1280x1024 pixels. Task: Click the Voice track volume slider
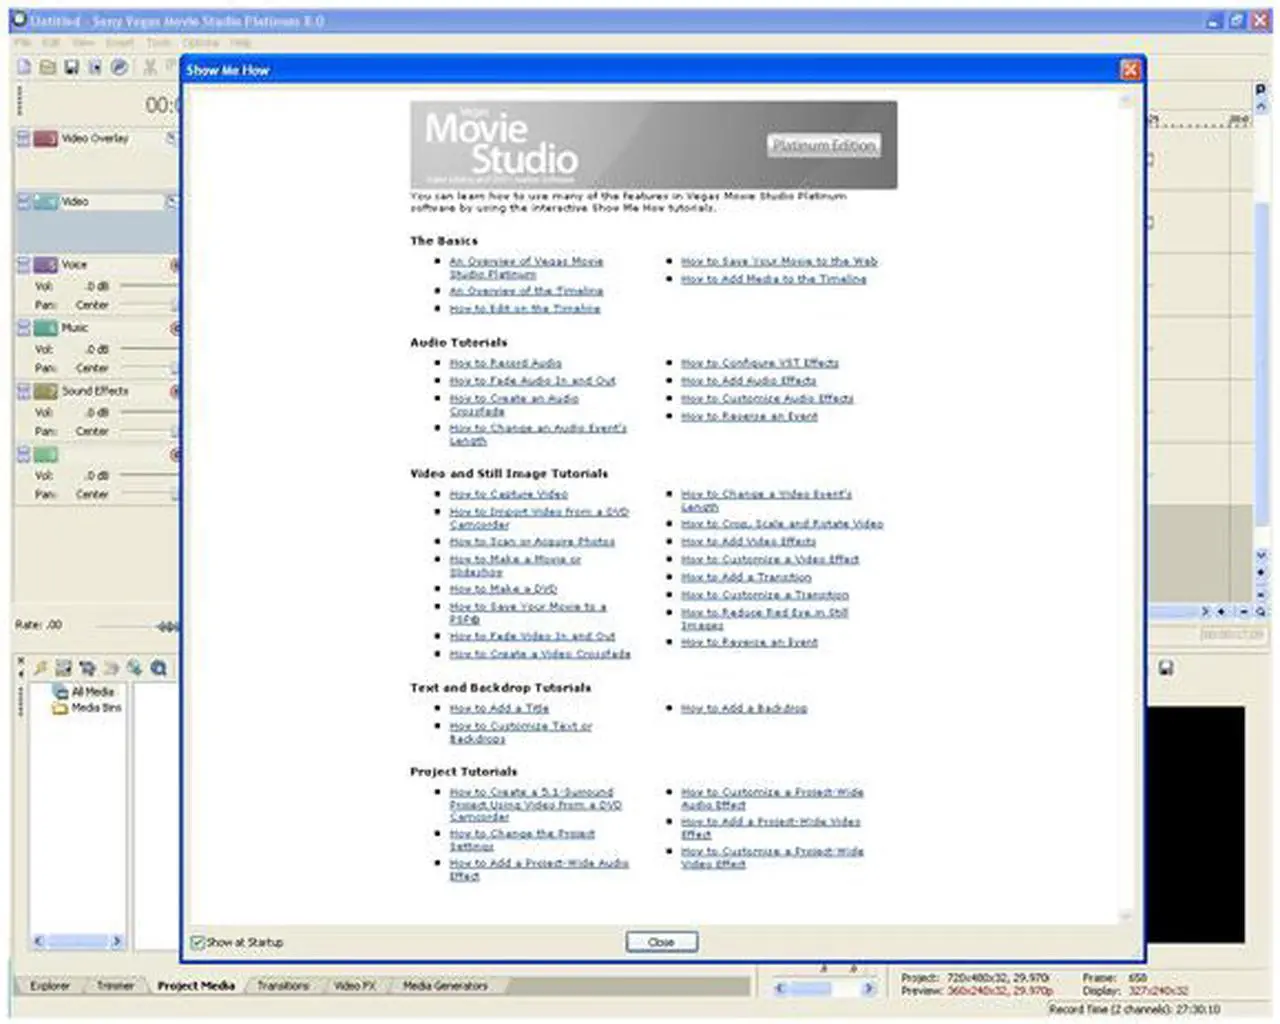pyautogui.click(x=148, y=286)
